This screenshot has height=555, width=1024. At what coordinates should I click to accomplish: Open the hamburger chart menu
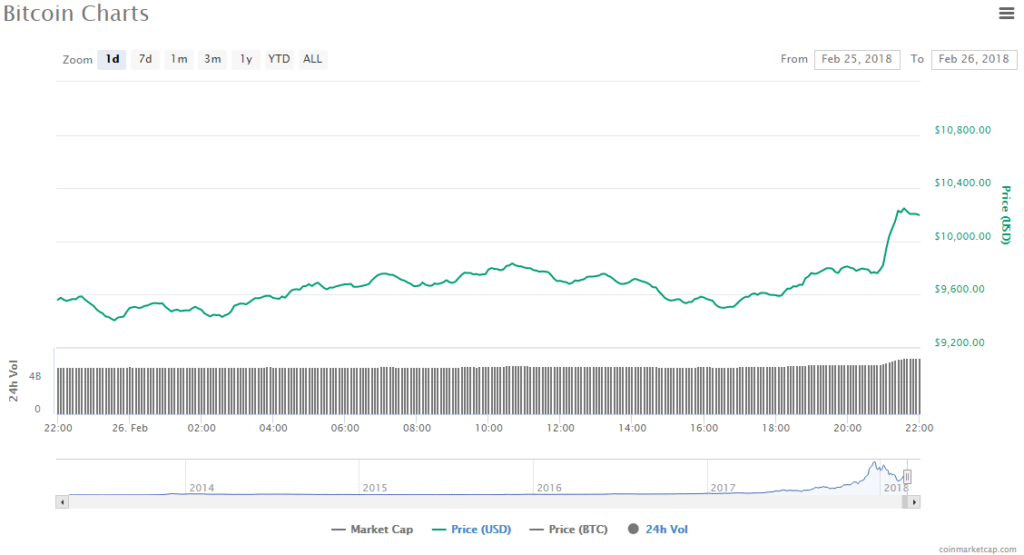pos(1006,13)
